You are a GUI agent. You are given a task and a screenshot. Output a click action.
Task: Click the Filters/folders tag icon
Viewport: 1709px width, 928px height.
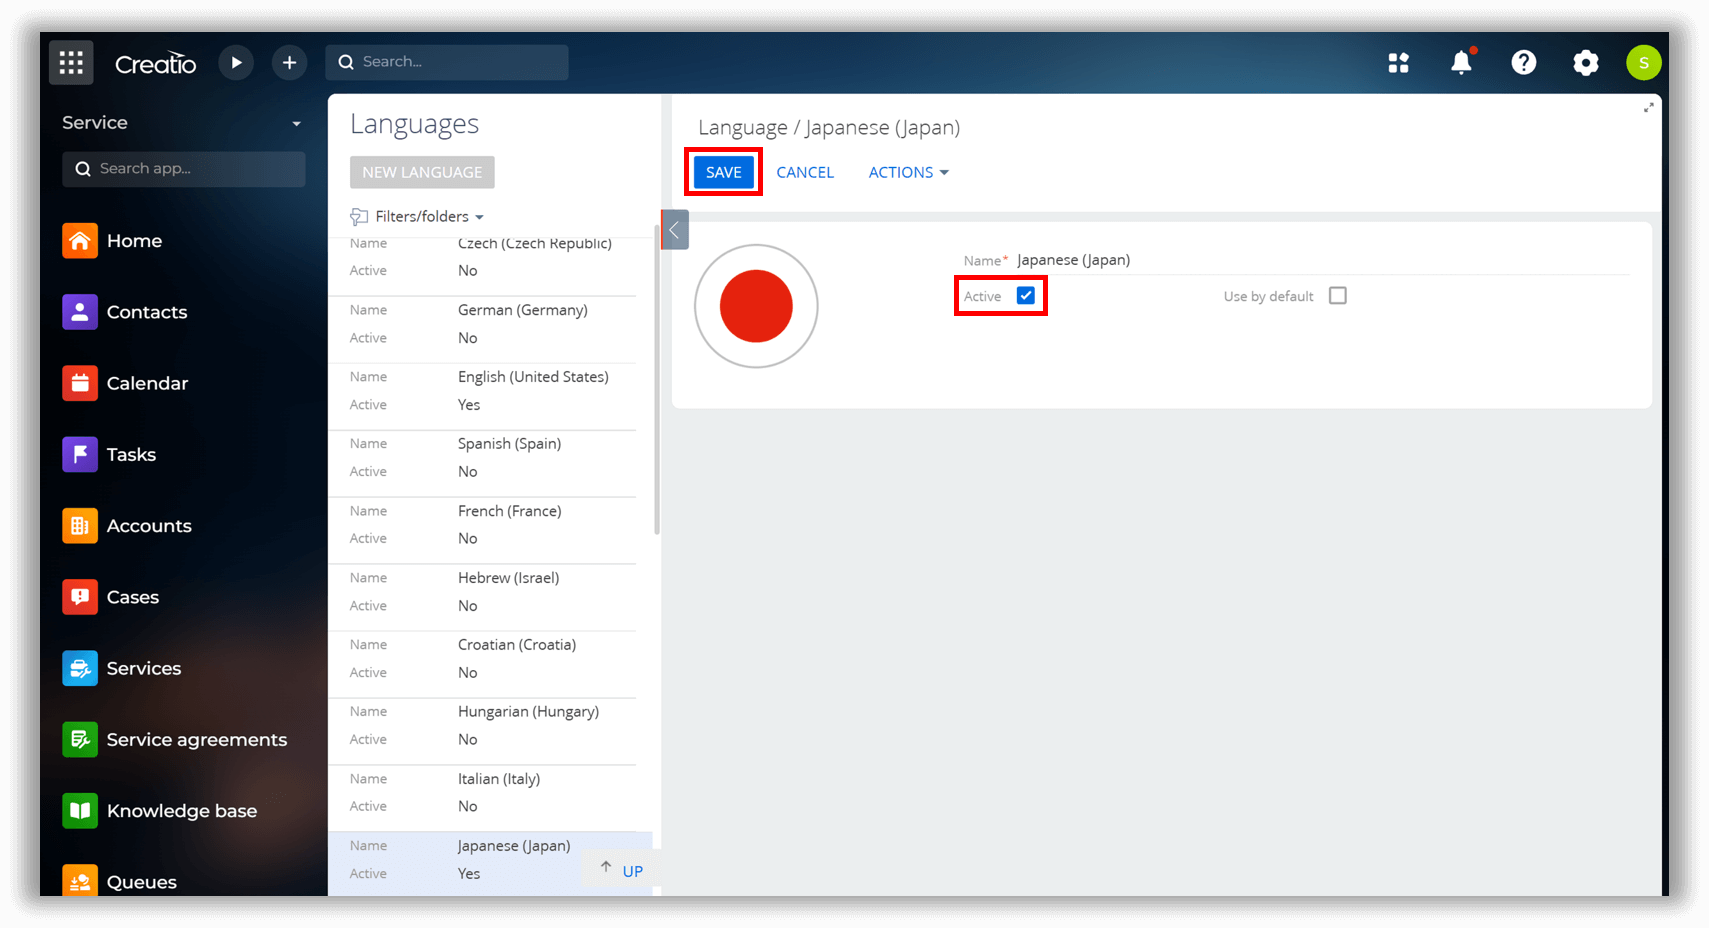pyautogui.click(x=359, y=217)
